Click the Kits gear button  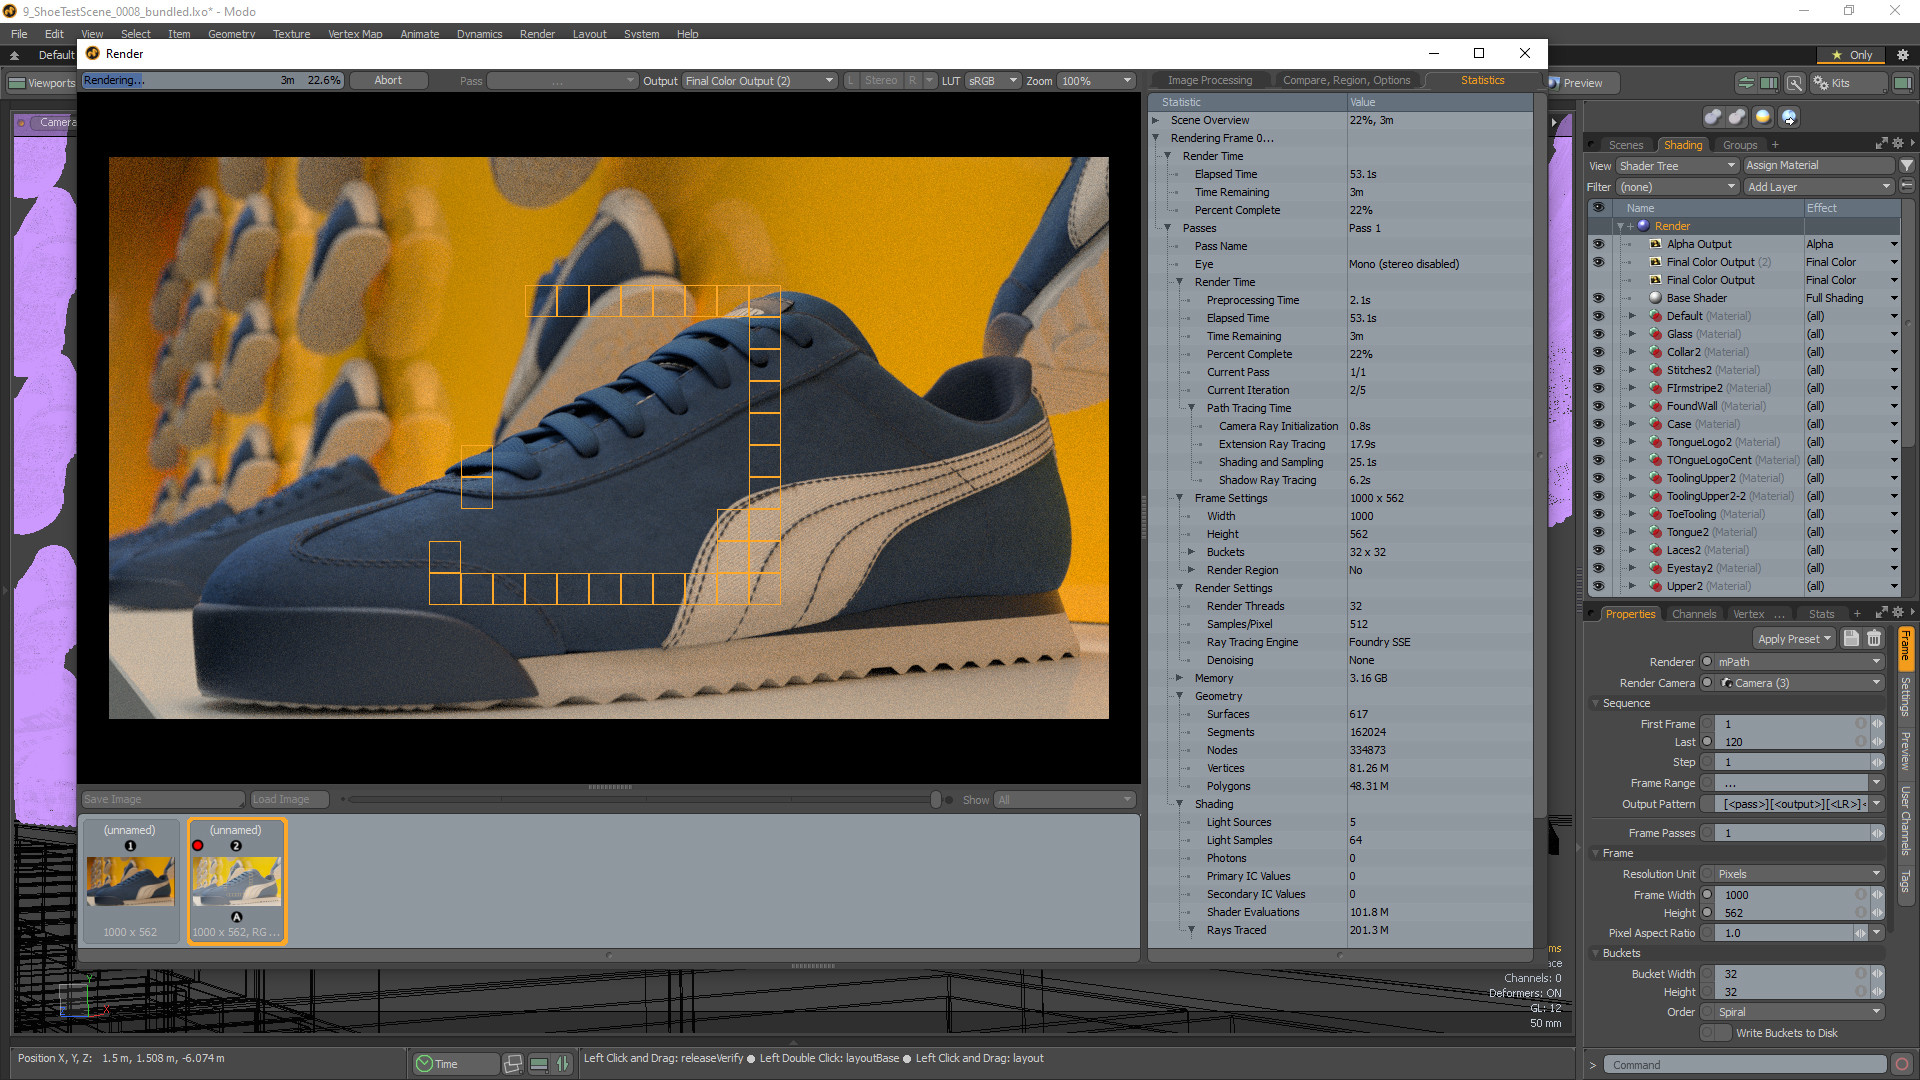(x=1848, y=83)
